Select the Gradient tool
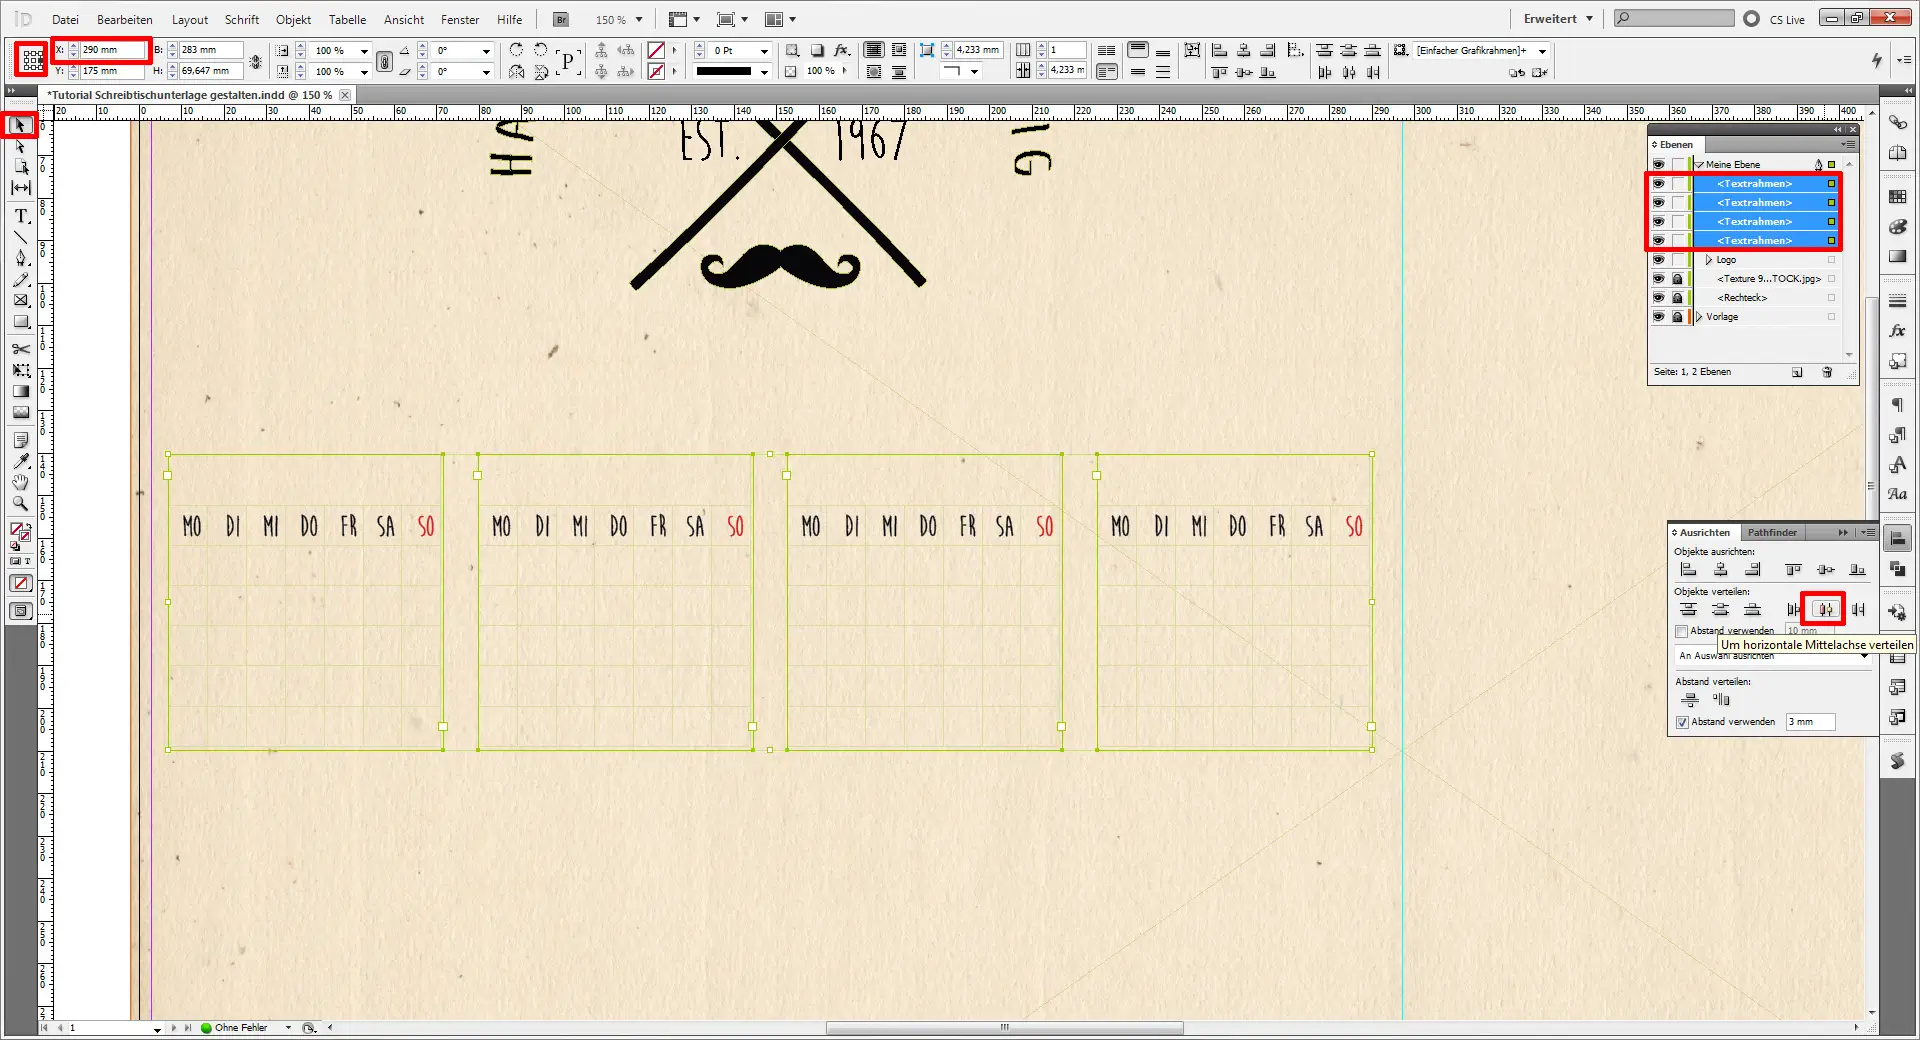Viewport: 1920px width, 1040px height. 20,392
